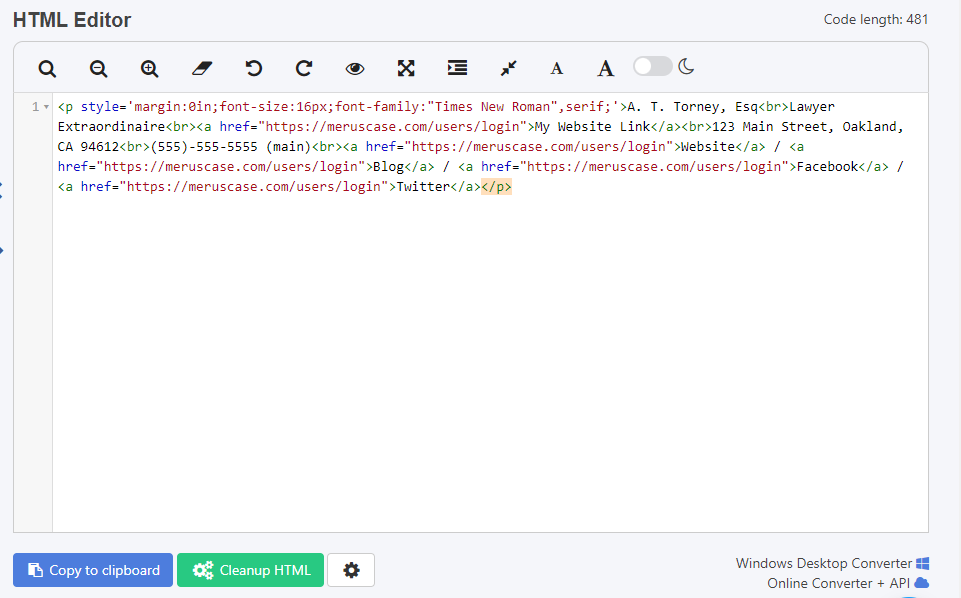Enable dark mode with the moon icon
Screen dimensions: 961x598
click(686, 65)
